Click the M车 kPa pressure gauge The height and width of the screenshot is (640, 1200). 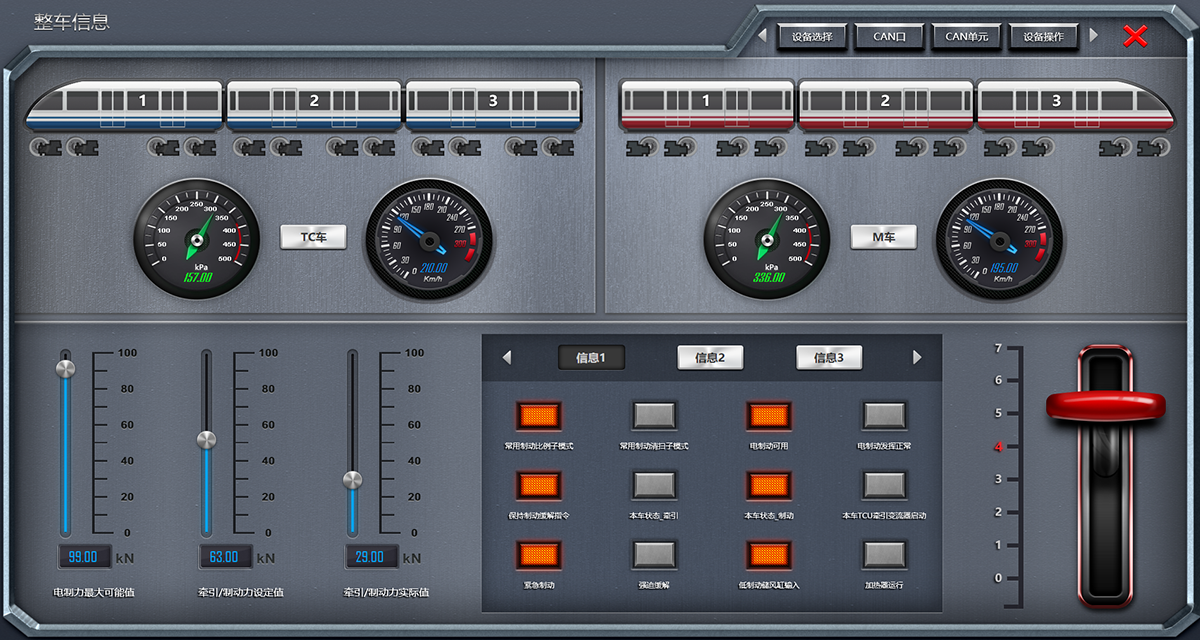point(767,237)
